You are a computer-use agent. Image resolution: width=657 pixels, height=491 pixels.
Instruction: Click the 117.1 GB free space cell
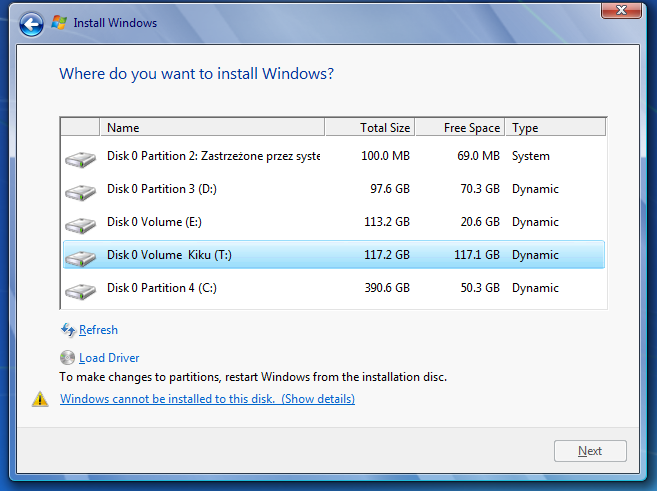click(x=477, y=255)
